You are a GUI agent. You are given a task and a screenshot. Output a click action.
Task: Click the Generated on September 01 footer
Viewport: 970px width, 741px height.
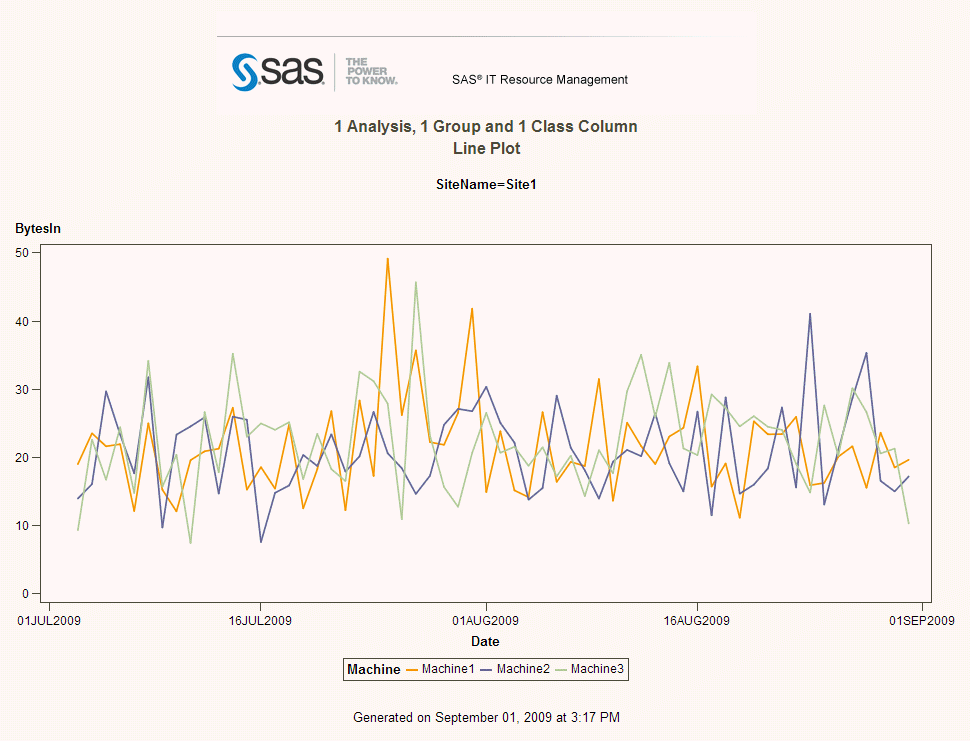point(486,718)
